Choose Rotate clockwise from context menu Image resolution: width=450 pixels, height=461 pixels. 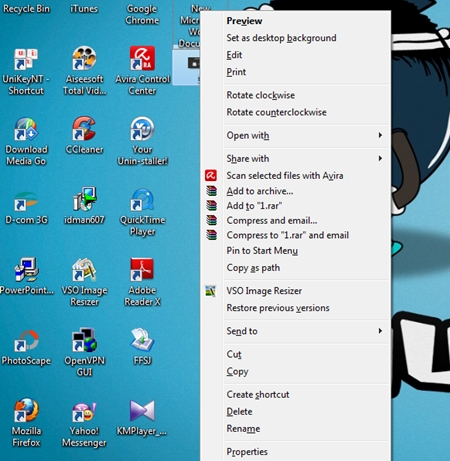pos(261,95)
